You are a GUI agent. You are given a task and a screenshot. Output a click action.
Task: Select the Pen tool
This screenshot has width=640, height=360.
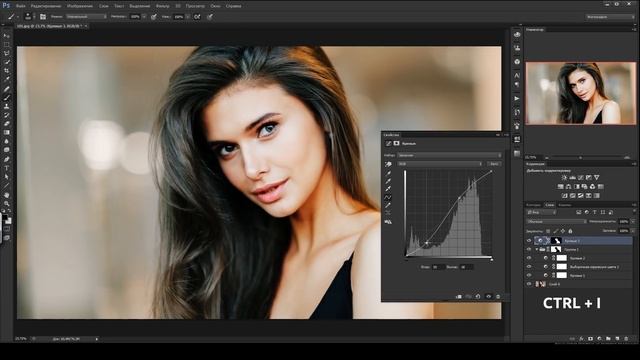tap(7, 159)
